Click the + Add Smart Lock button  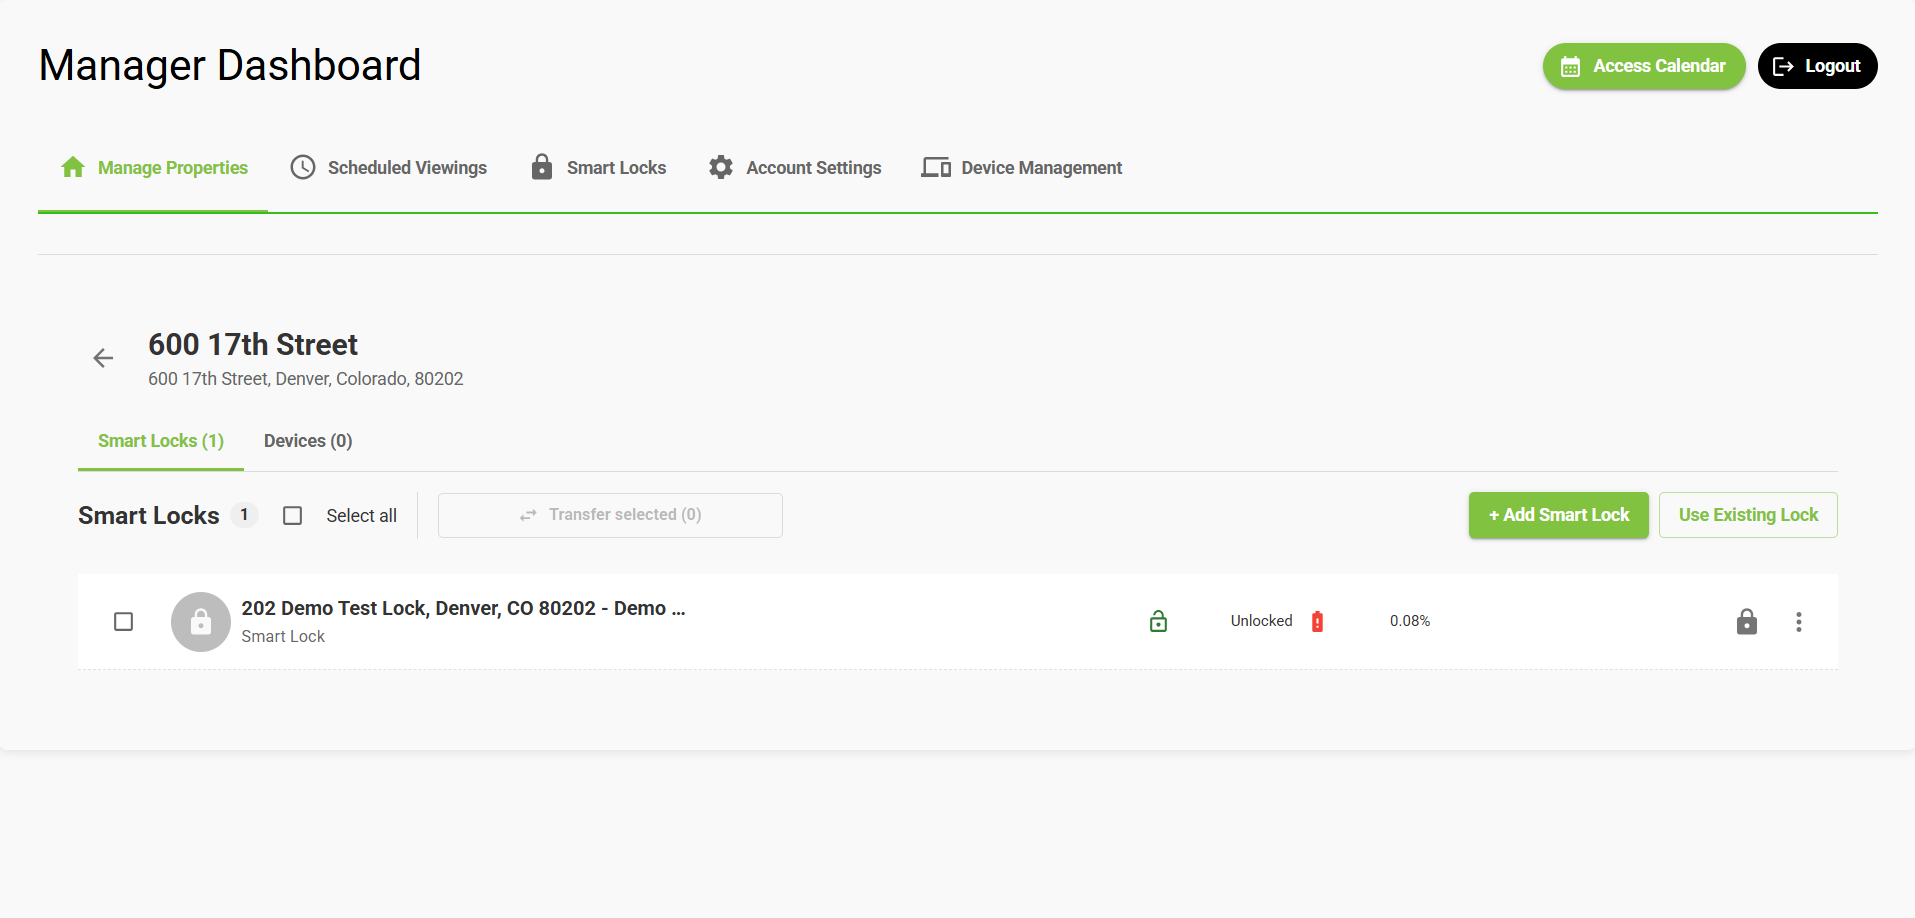click(x=1558, y=515)
